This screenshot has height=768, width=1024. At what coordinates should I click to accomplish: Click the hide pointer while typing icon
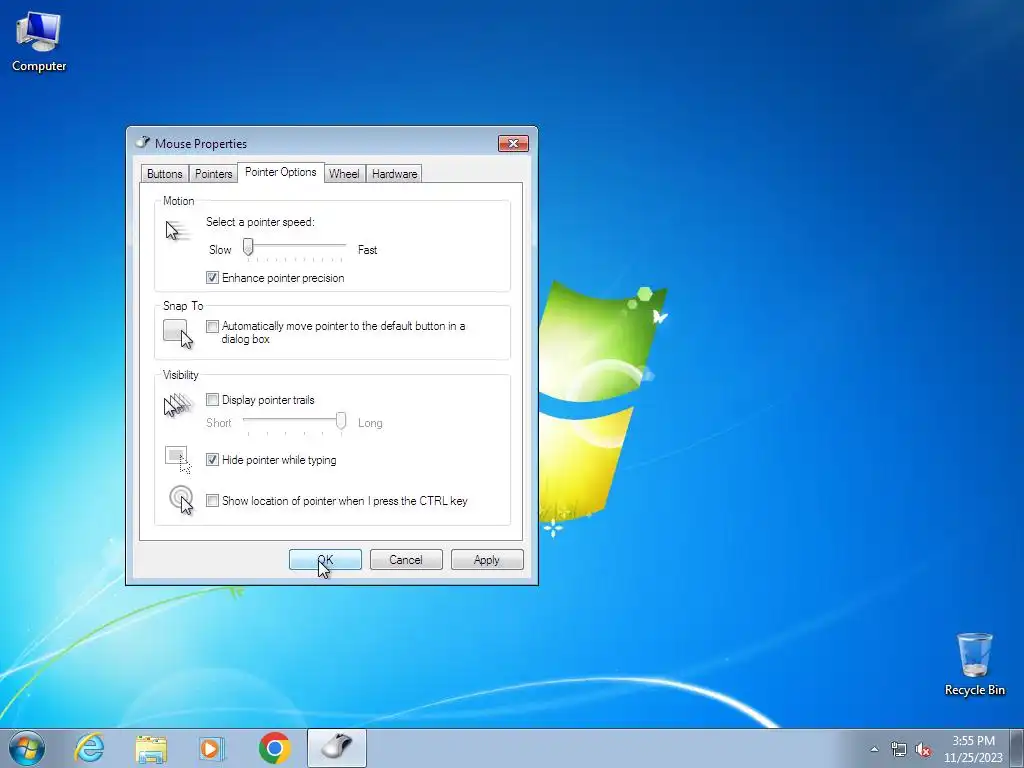click(x=178, y=460)
